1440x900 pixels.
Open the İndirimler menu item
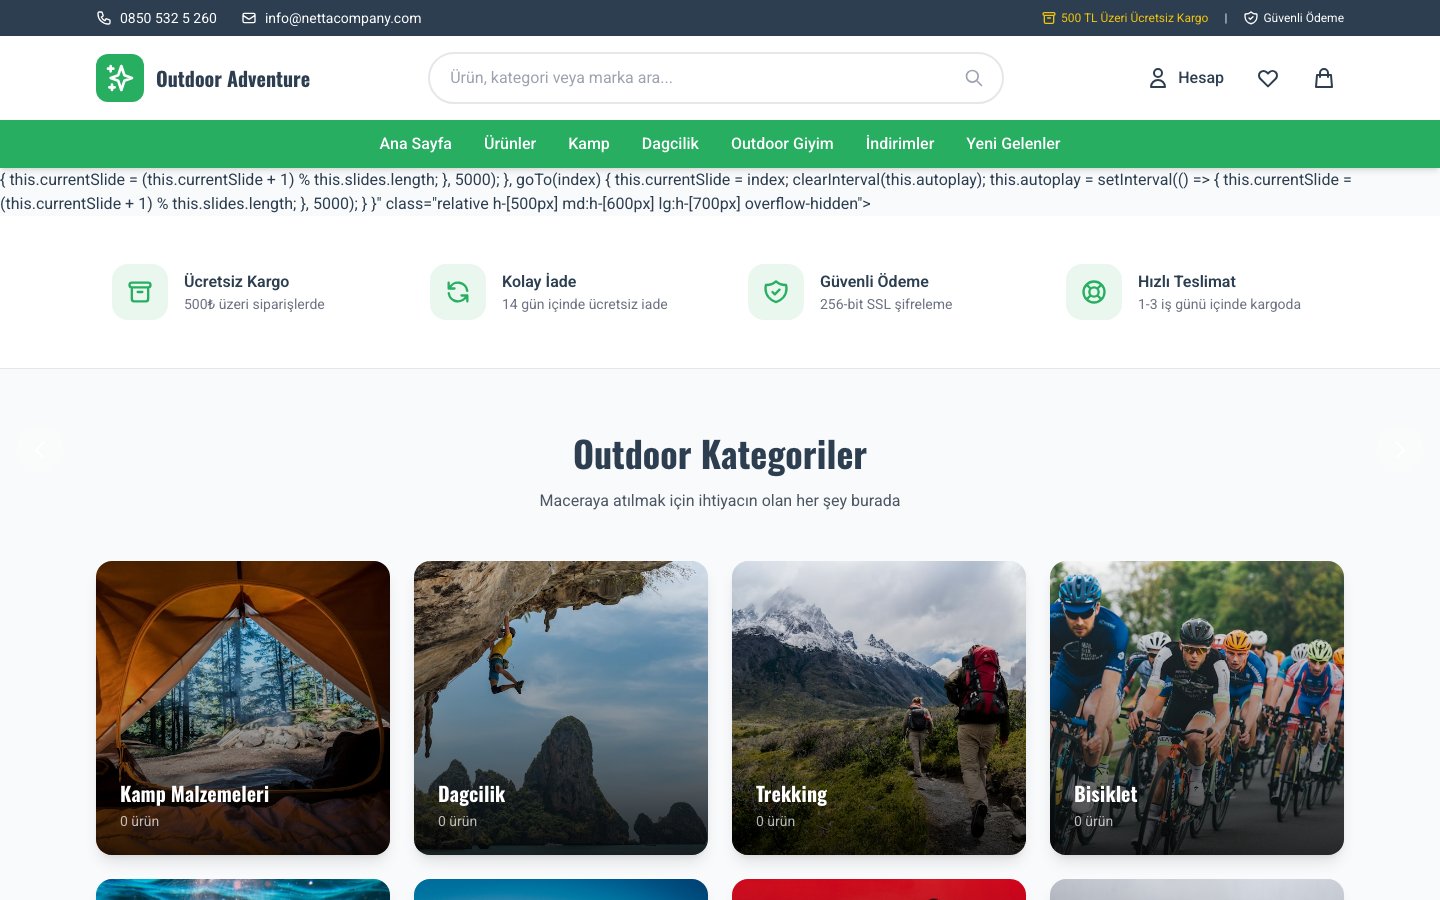[900, 144]
